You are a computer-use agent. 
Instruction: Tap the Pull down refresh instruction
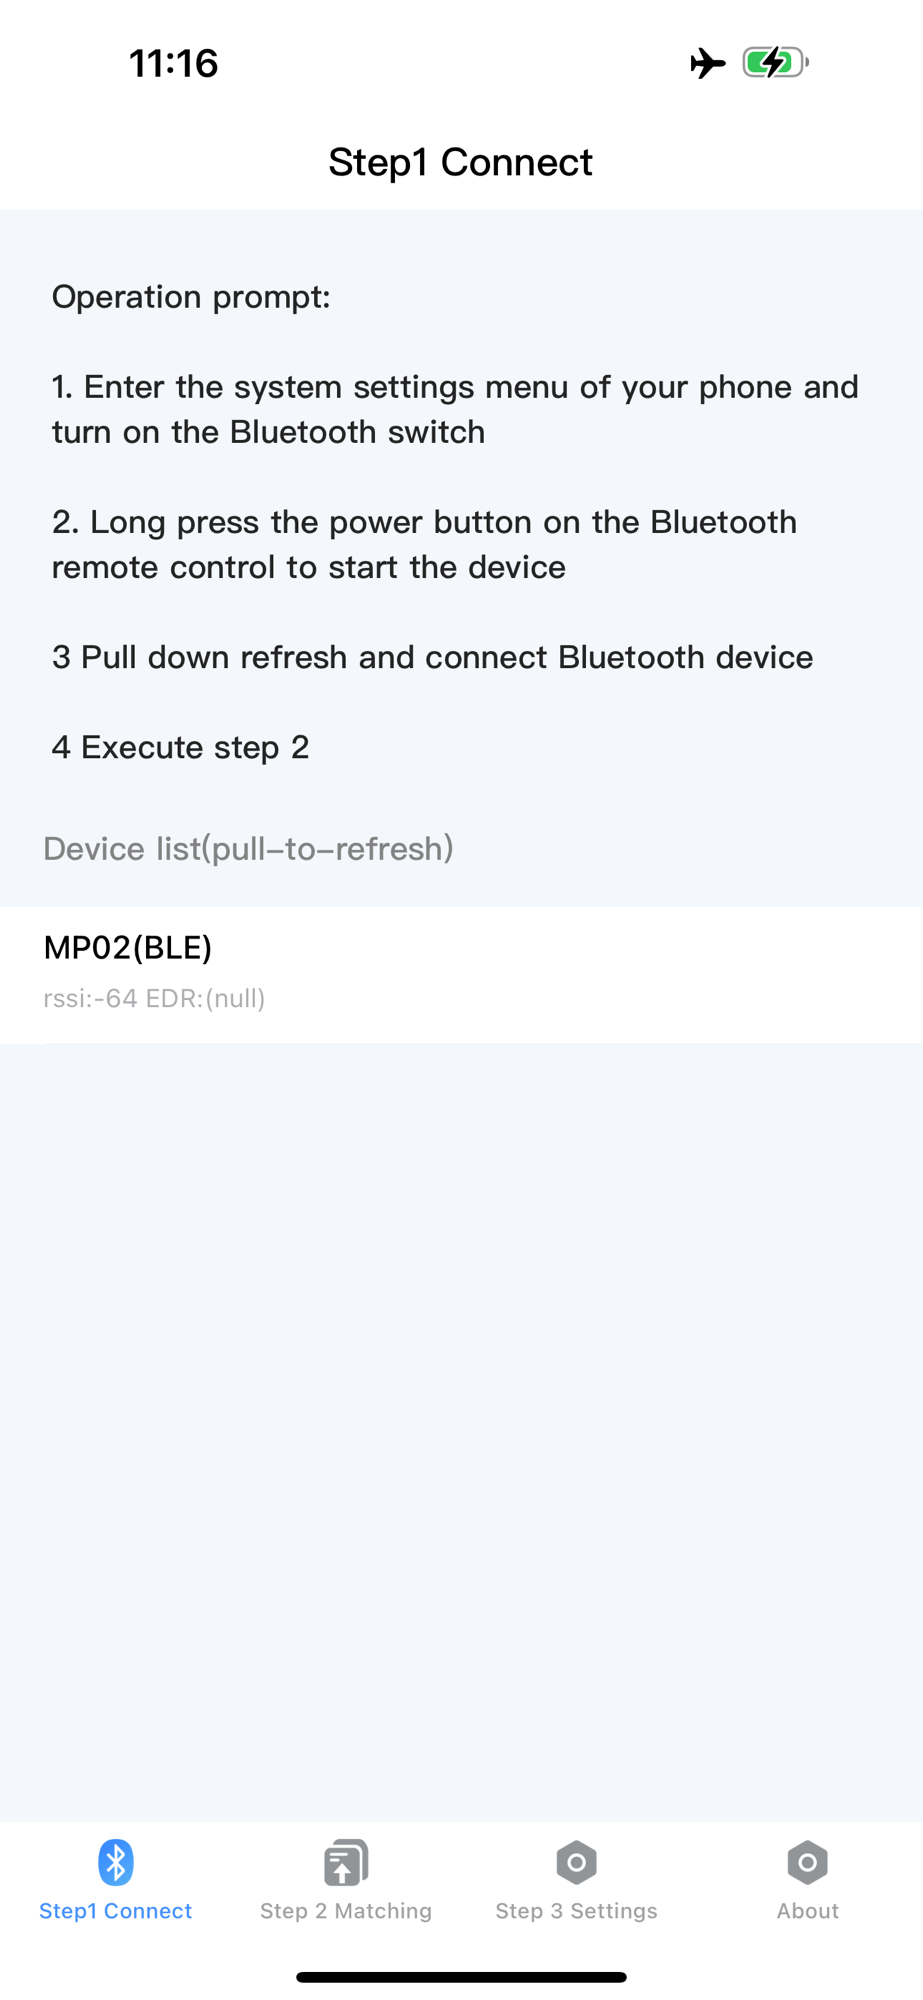(432, 657)
